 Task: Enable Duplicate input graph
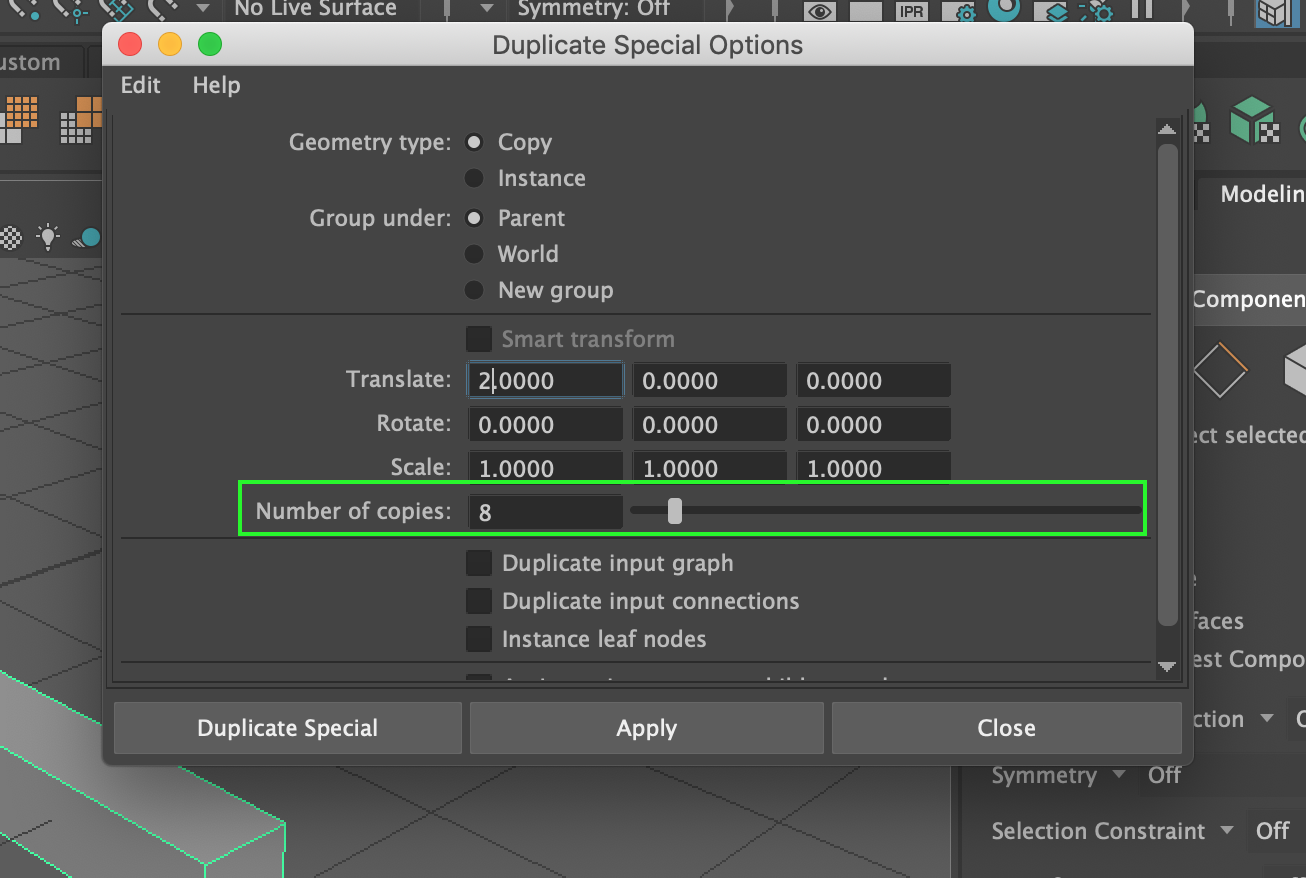(479, 563)
